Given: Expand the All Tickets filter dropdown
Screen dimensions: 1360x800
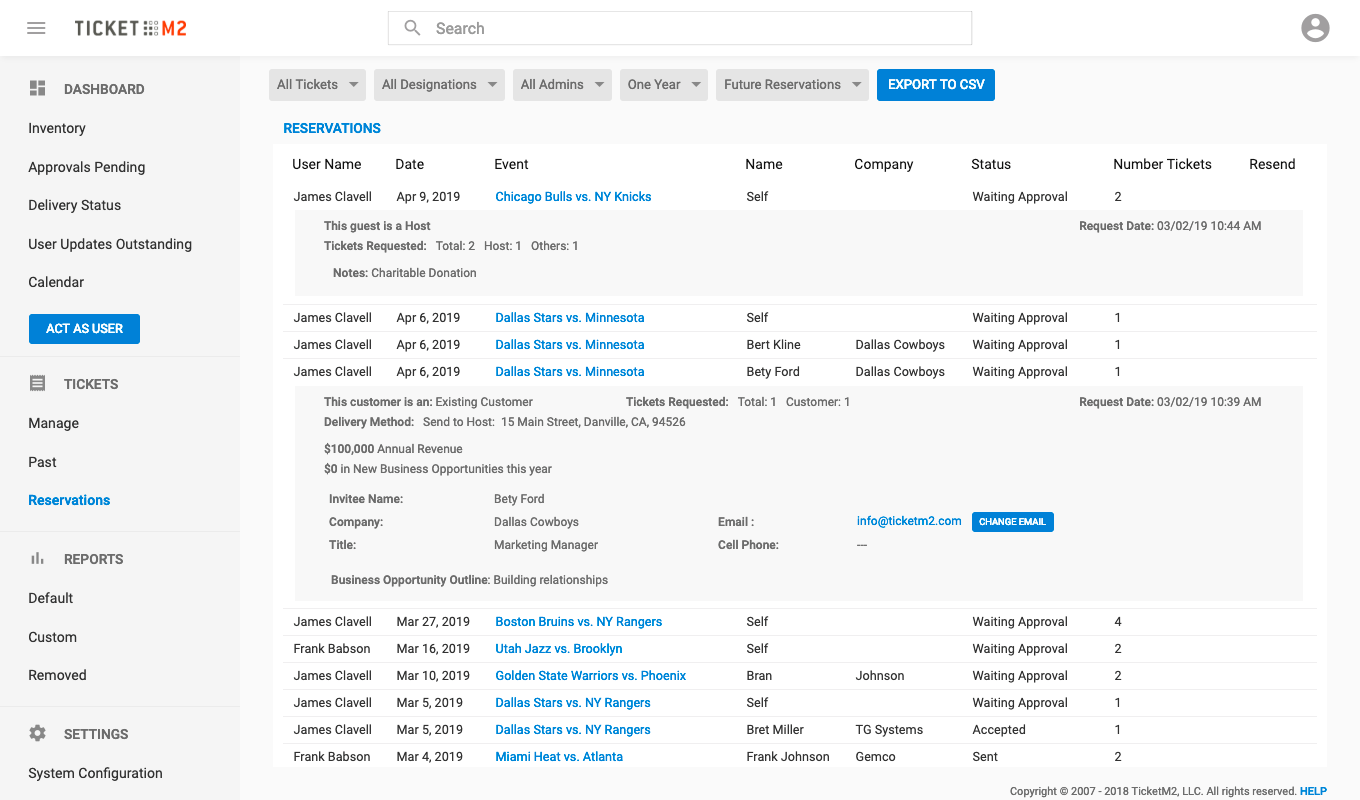Looking at the screenshot, I should pyautogui.click(x=318, y=85).
